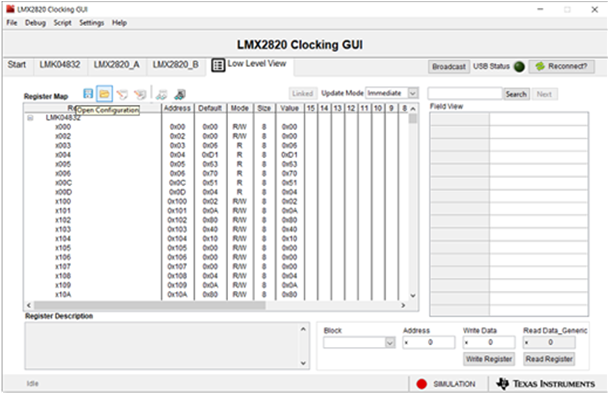The image size is (610, 395).
Task: Open the Settings menu
Action: tap(91, 23)
